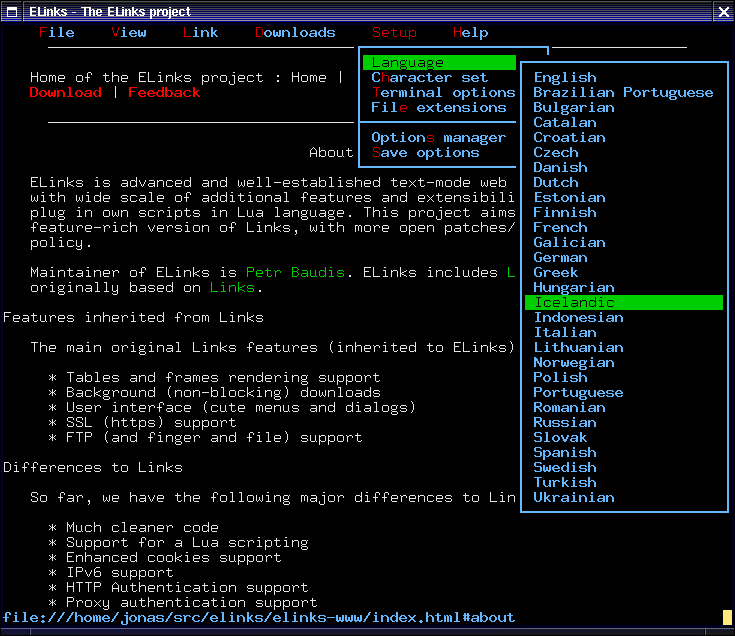
Task: Choose Russian language
Action: [624, 422]
